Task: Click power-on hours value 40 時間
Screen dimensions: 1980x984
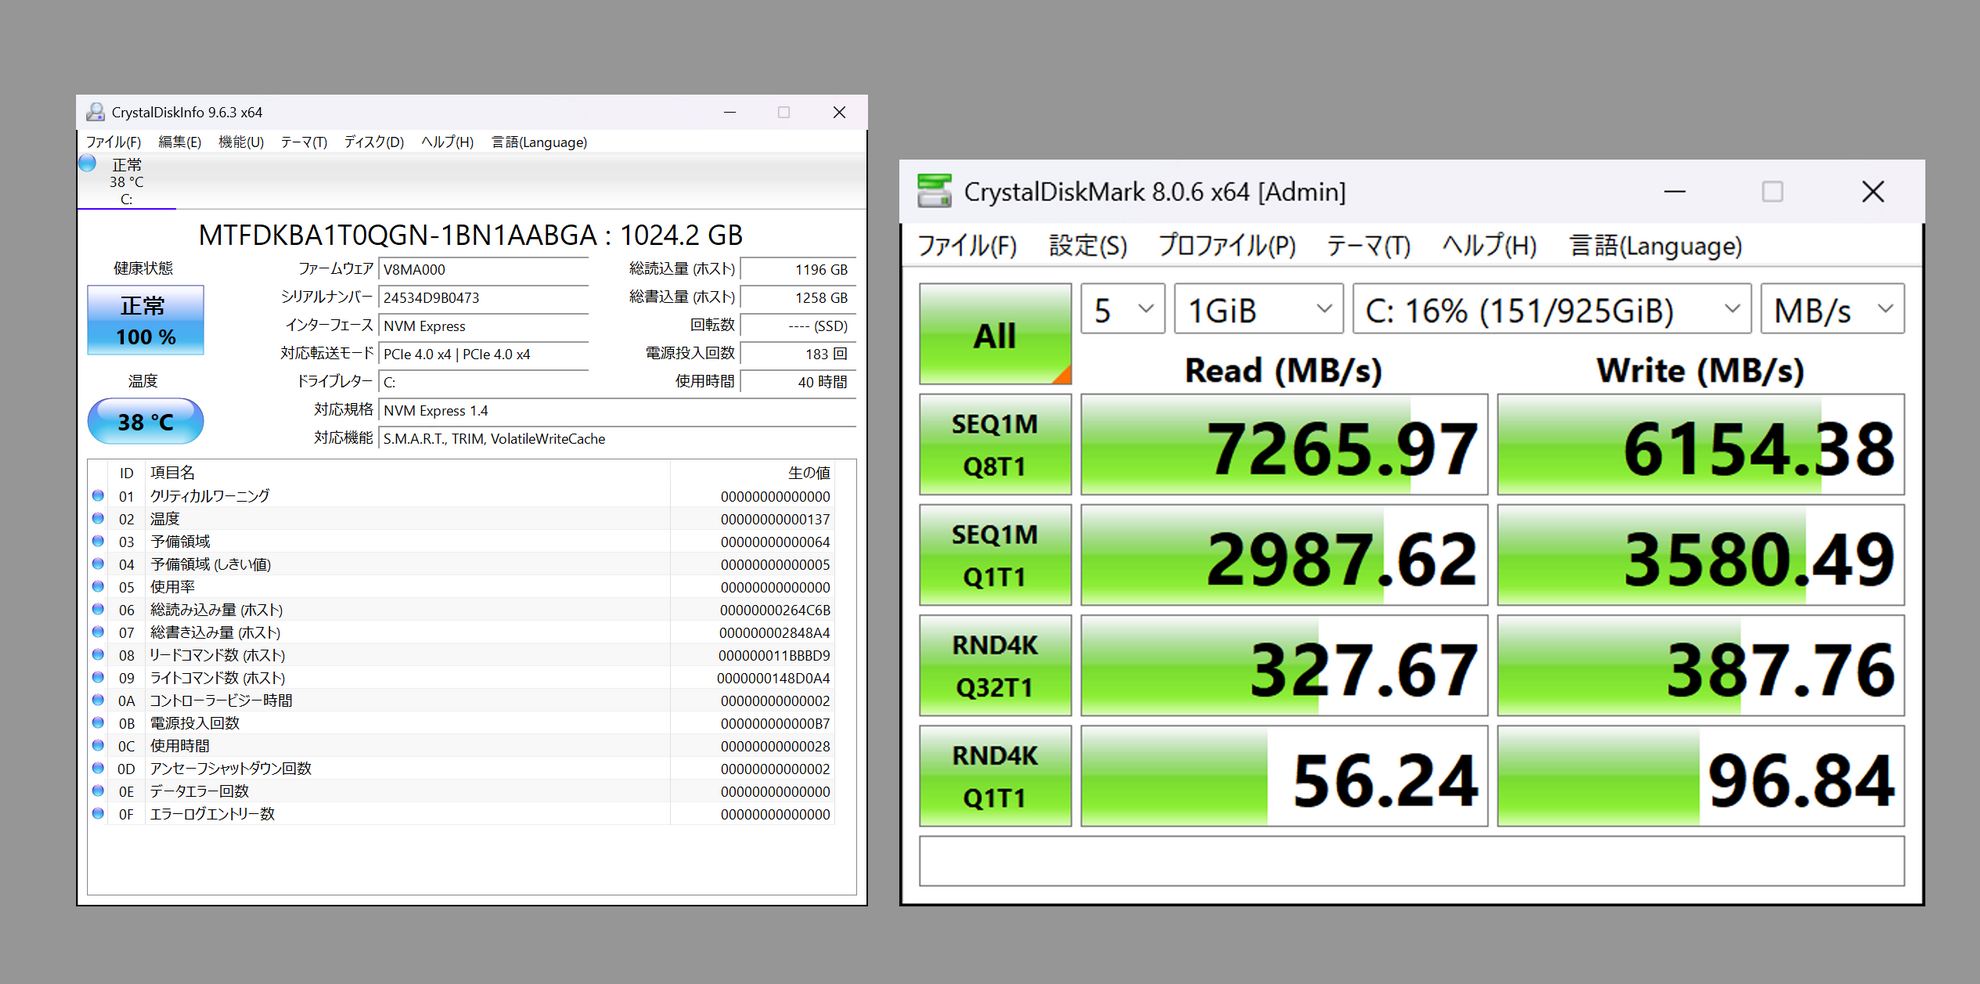Action: point(798,382)
